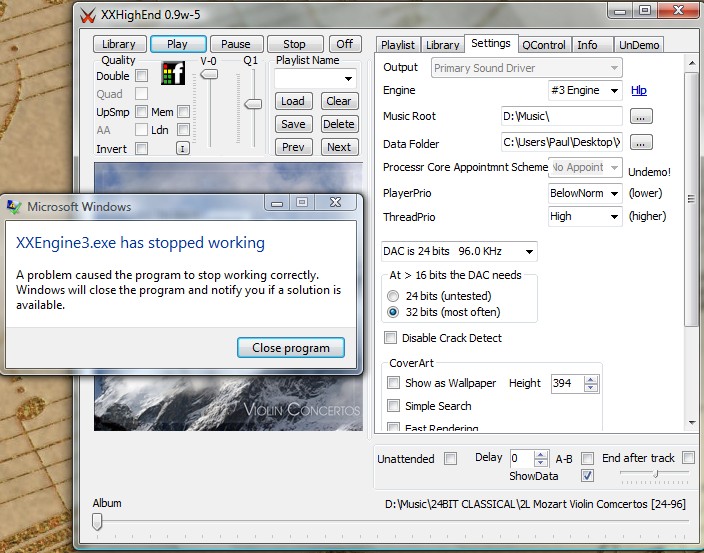This screenshot has height=553, width=704.
Task: Click the Undemo! label text
Action: 649,172
